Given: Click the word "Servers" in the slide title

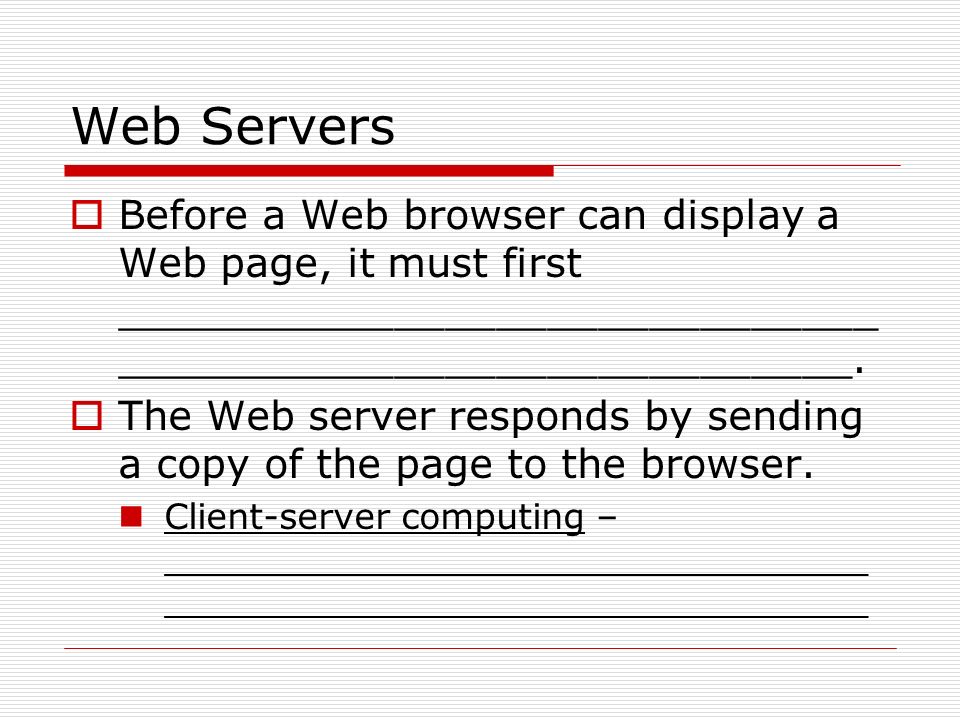Looking at the screenshot, I should (x=298, y=126).
